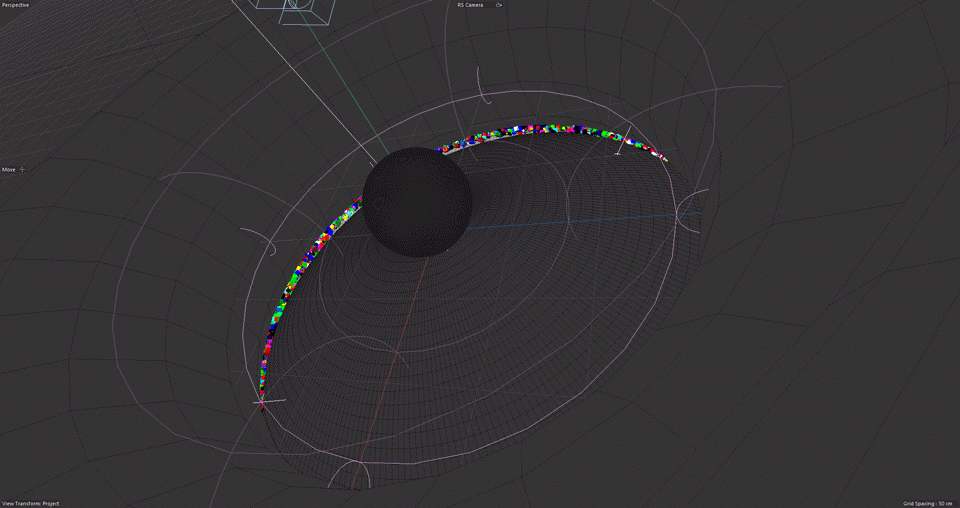Click the Grid Spacing : 50 cm text
The height and width of the screenshot is (508, 960).
point(930,503)
